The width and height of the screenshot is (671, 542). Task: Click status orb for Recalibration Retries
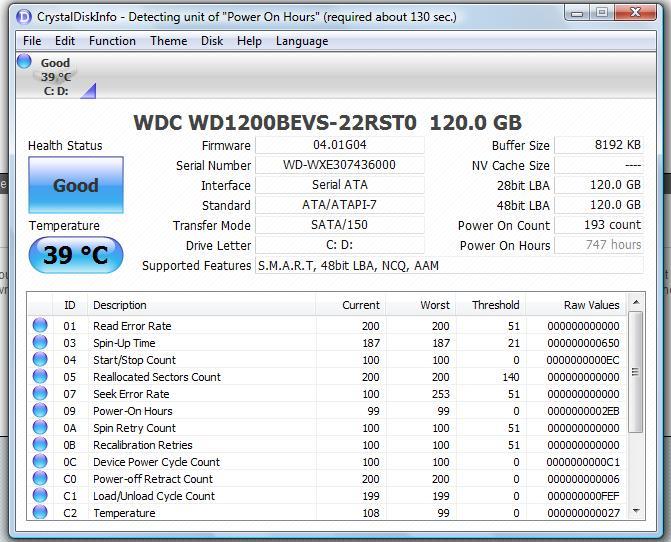coord(40,444)
